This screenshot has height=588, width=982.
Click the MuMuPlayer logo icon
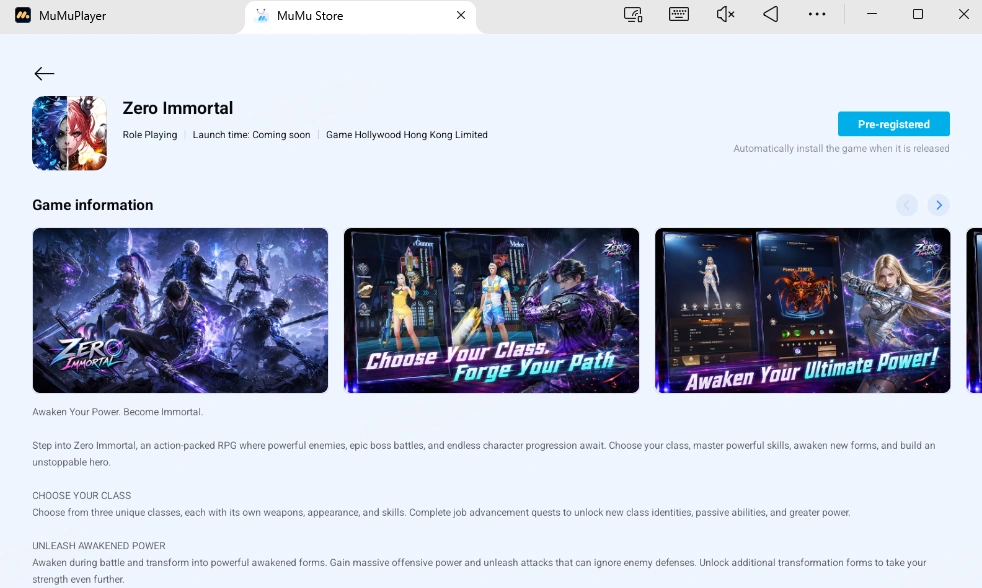tap(23, 15)
